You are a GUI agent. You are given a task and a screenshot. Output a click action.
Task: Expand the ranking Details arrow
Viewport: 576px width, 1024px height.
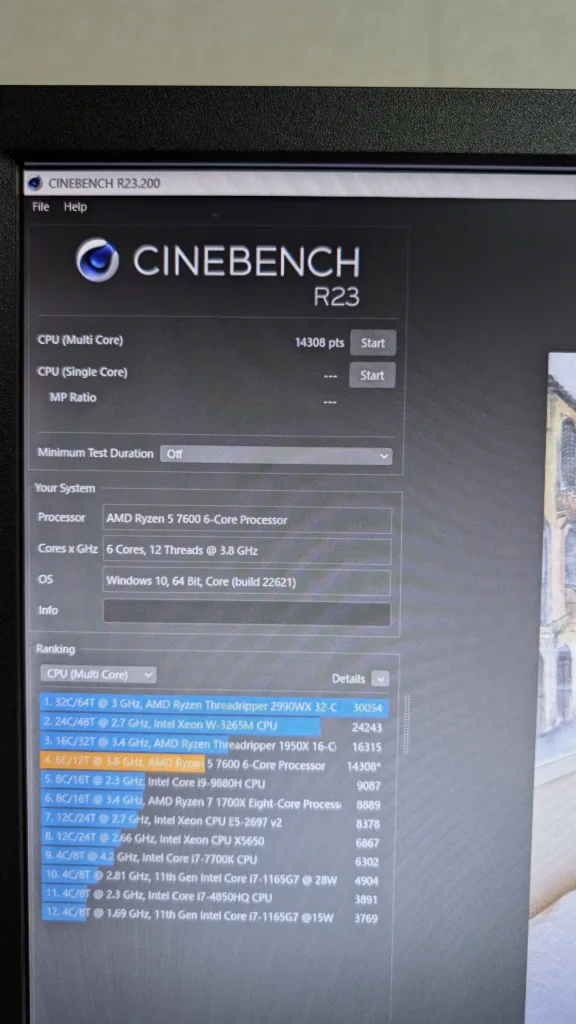[380, 679]
